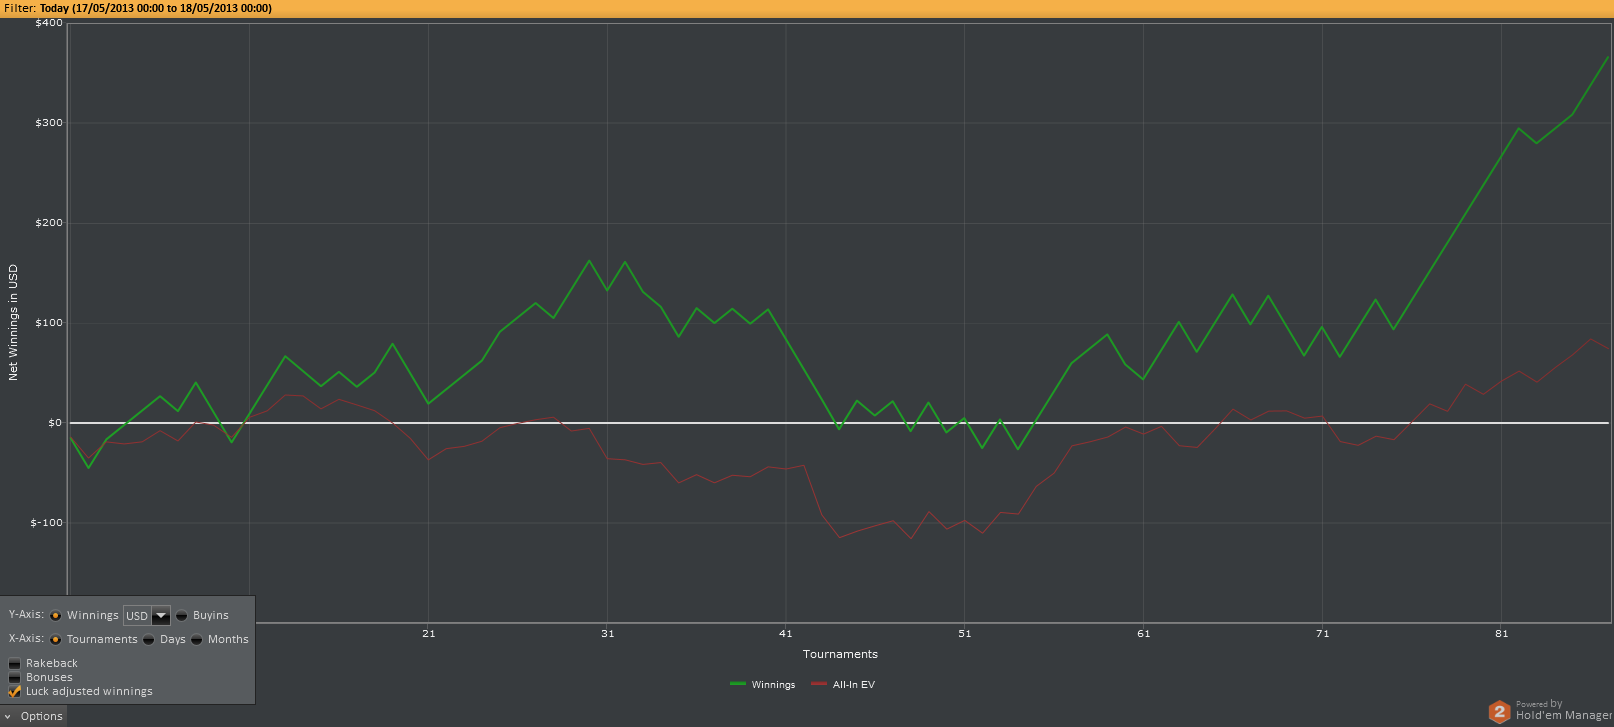Click the green Winnings legend swatch

click(738, 684)
